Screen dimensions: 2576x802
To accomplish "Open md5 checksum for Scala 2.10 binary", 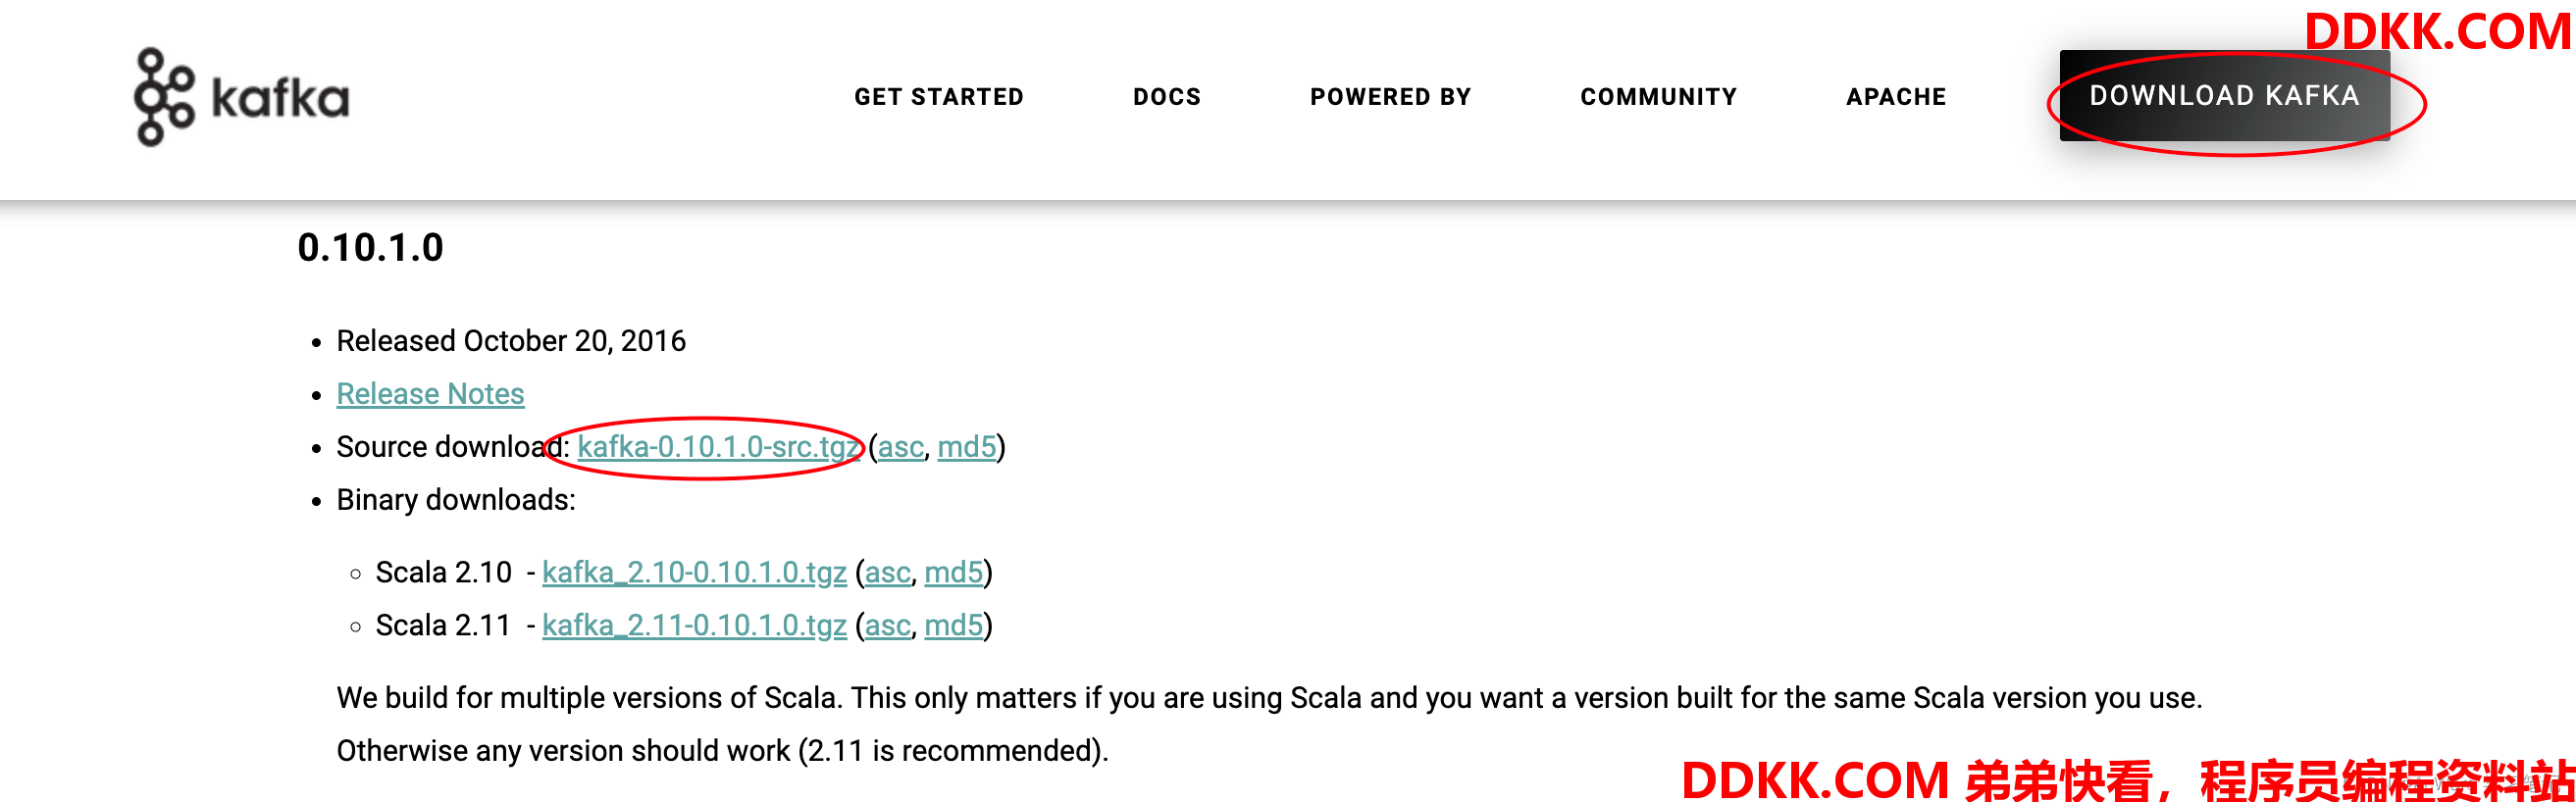I will (953, 573).
